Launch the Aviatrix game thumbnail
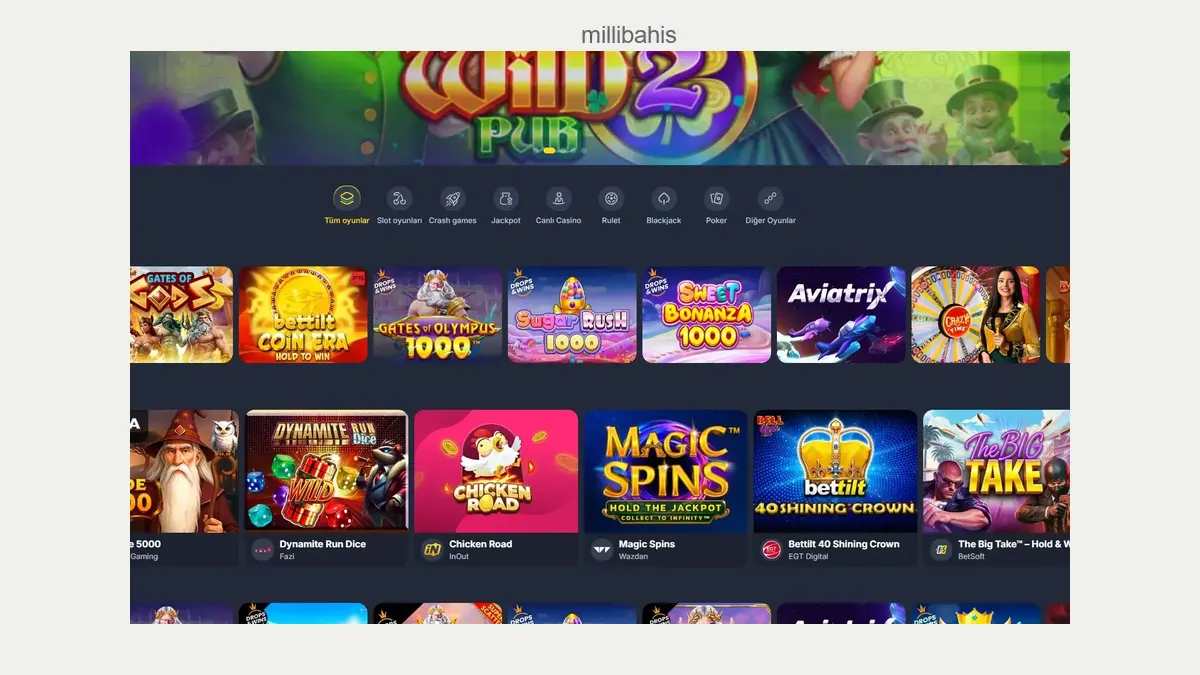The image size is (1200, 675). (x=841, y=314)
